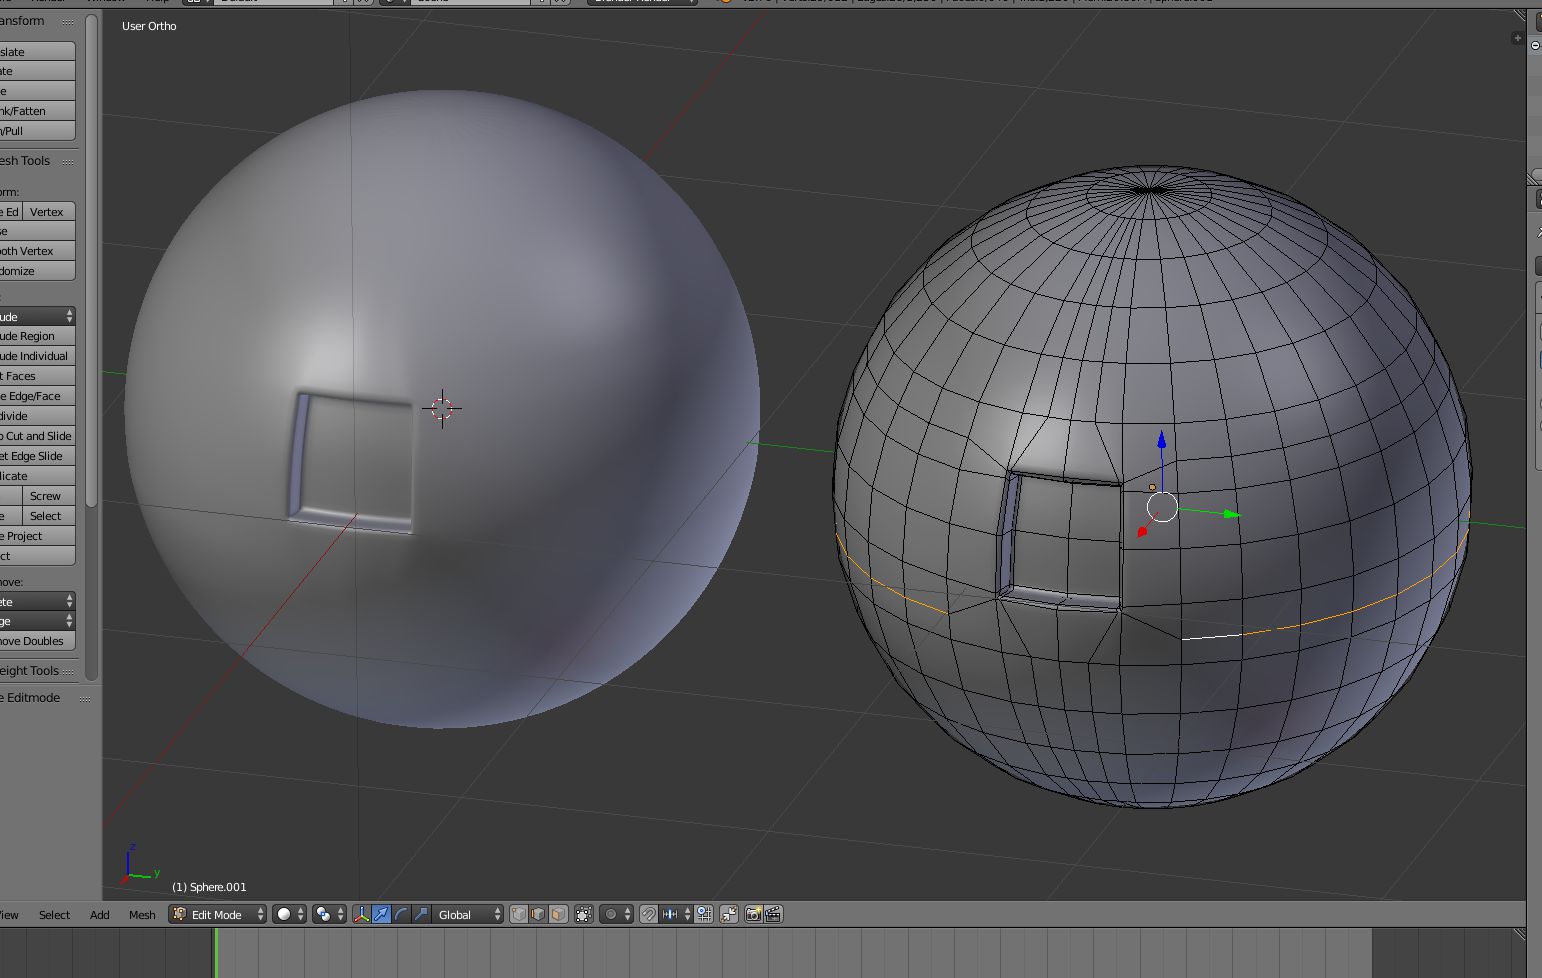
Task: Open the Edit Mode dropdown
Action: [x=218, y=914]
